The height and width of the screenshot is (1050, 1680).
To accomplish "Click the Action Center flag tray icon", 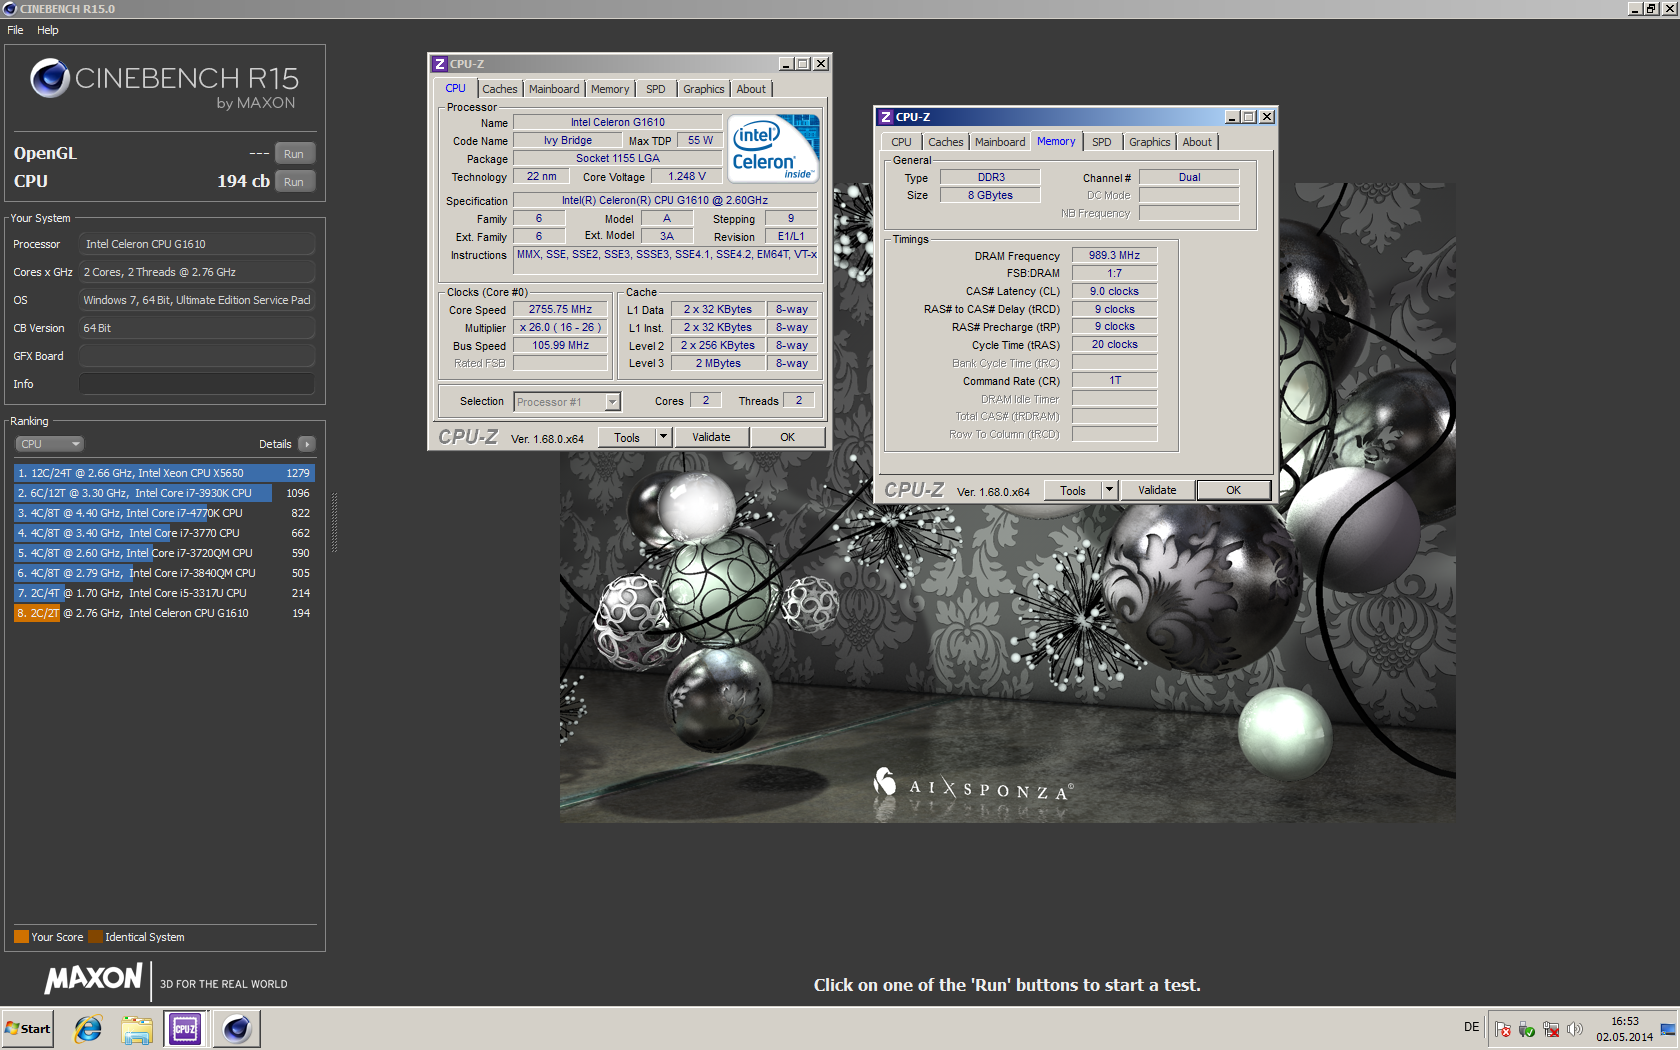I will (x=1502, y=1029).
